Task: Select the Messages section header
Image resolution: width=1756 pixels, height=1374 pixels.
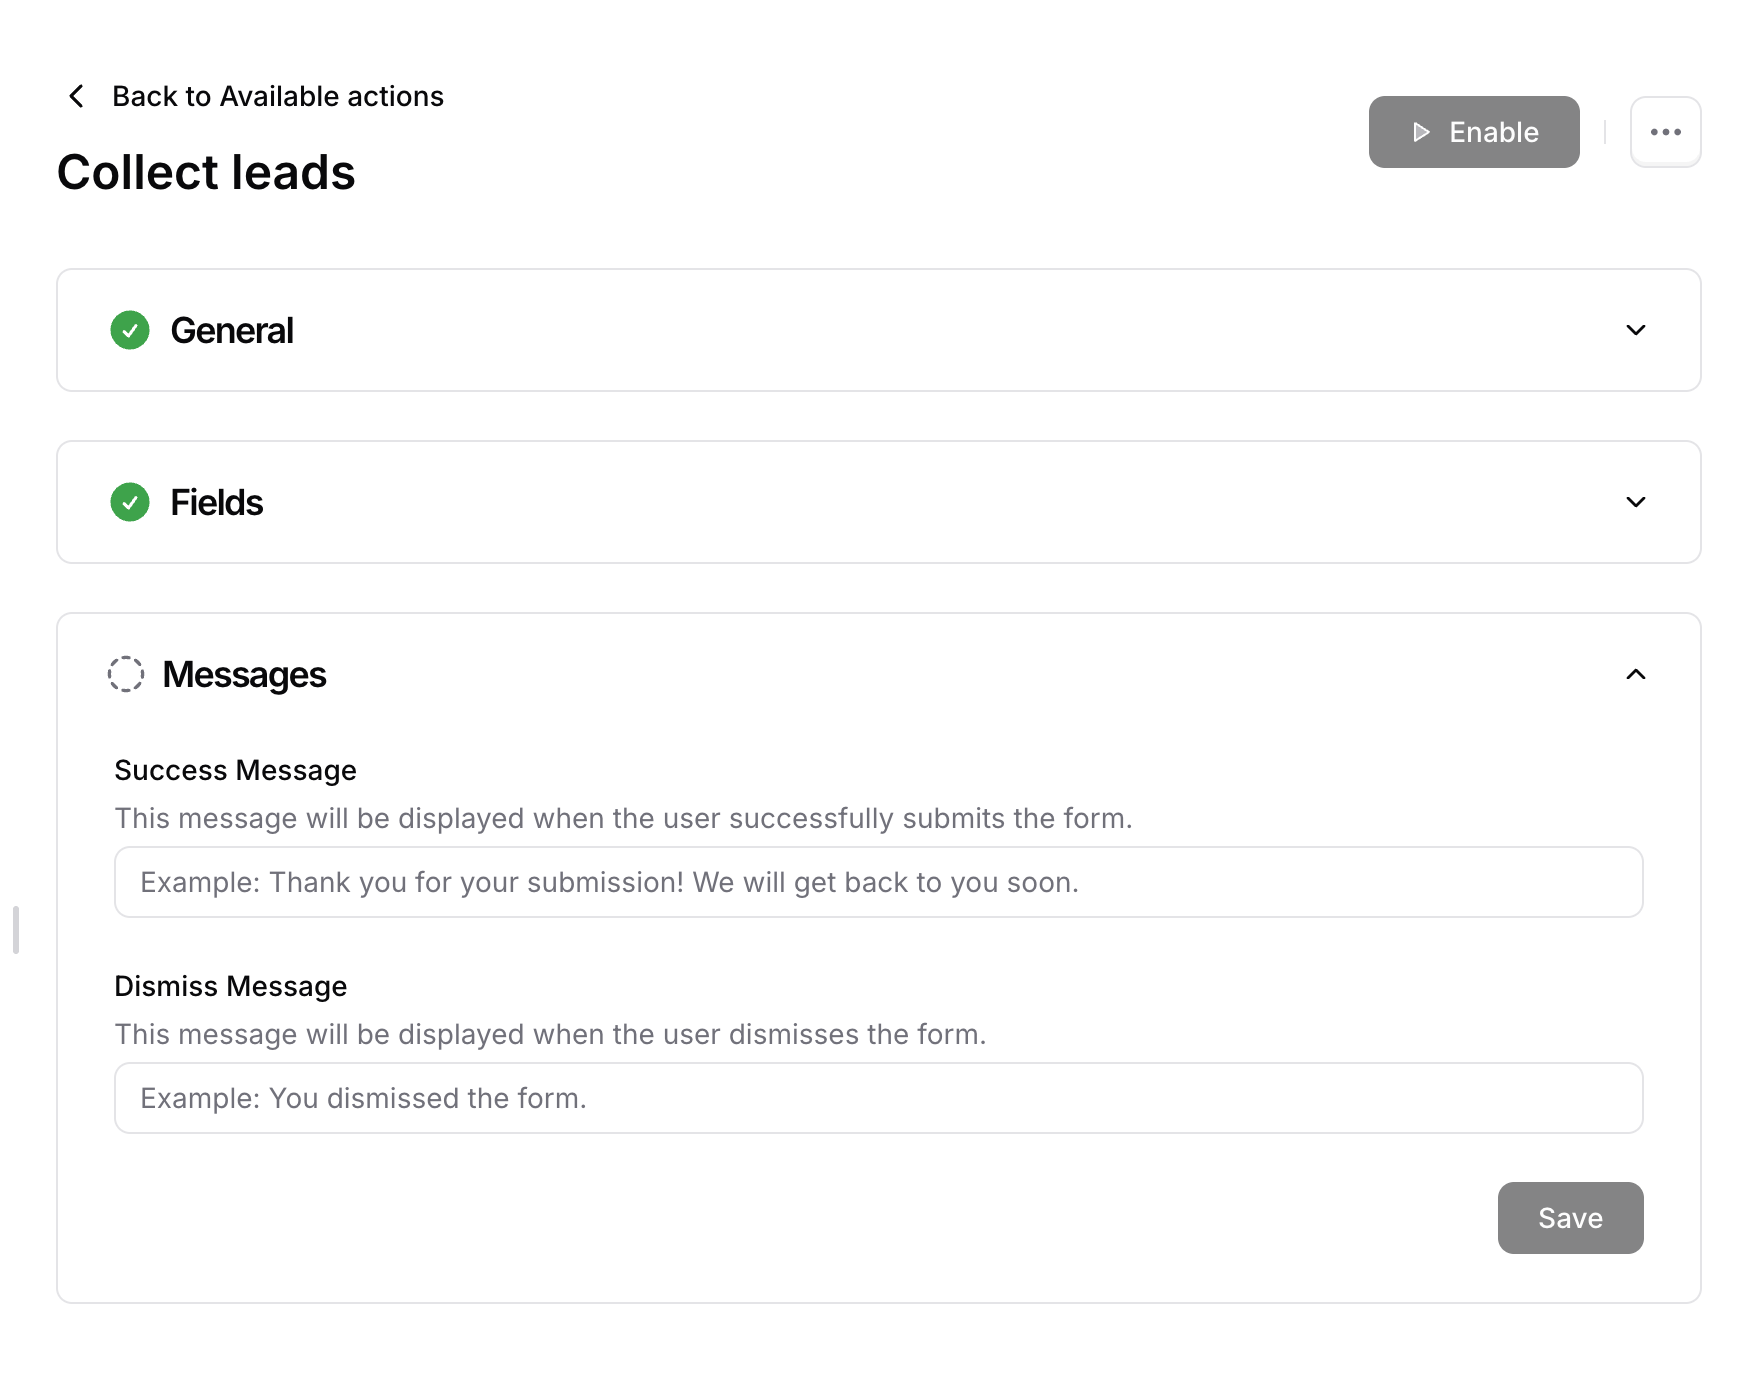Action: 245,675
